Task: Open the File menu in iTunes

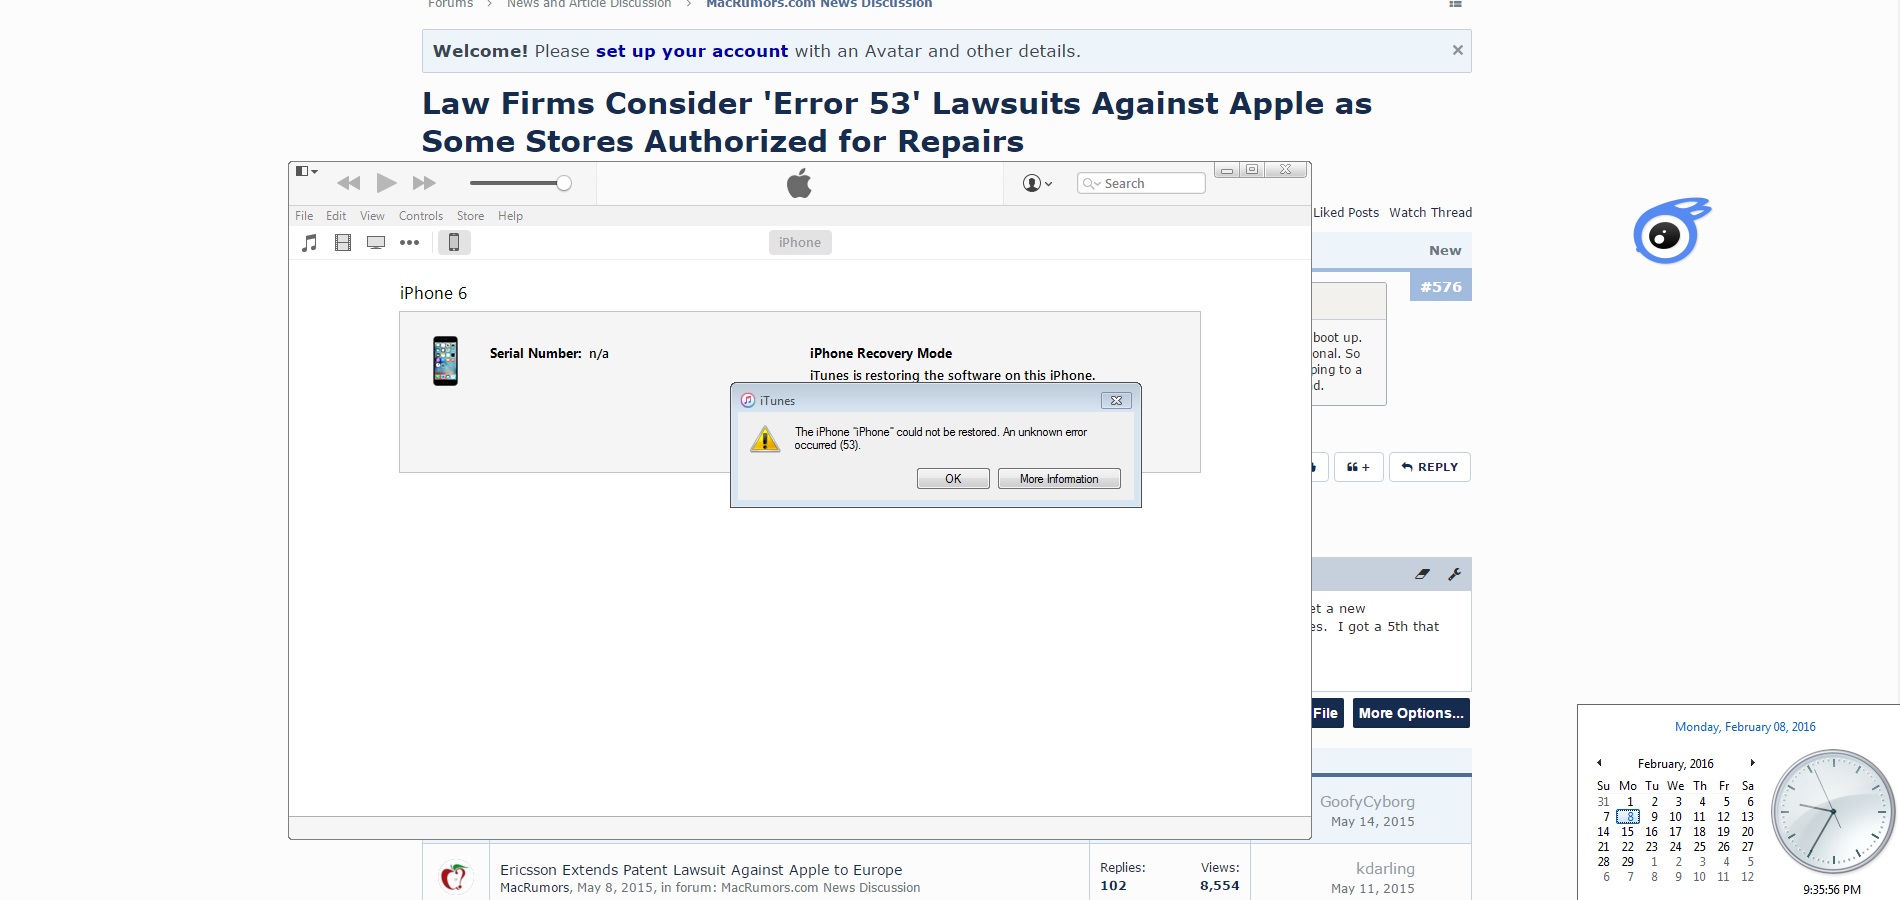Action: (304, 216)
